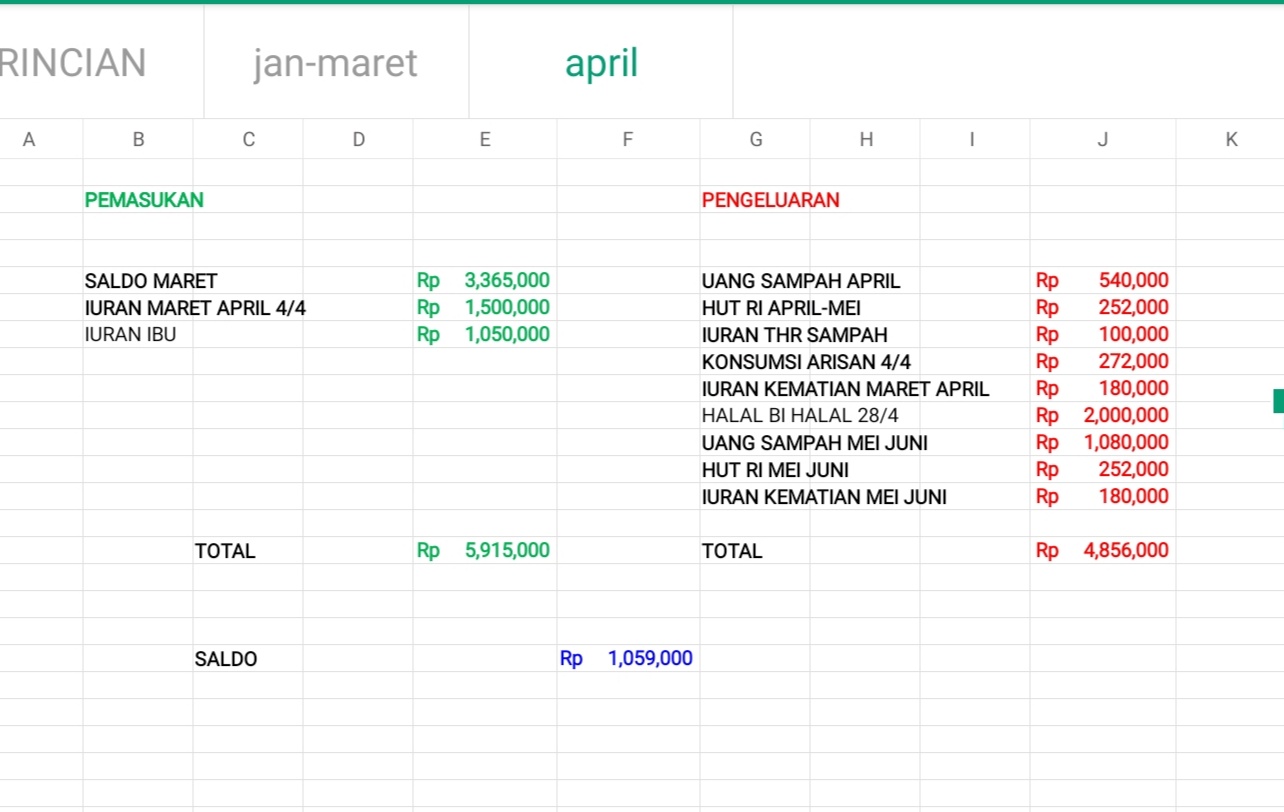Select column E header
1284x812 pixels.
[484, 140]
